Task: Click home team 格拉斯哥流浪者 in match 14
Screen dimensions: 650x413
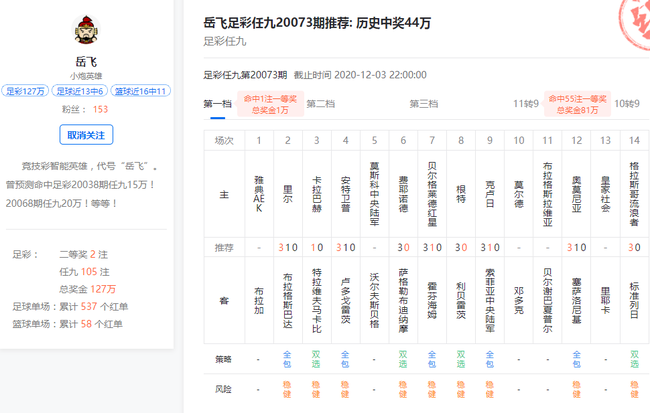Action: [x=634, y=194]
